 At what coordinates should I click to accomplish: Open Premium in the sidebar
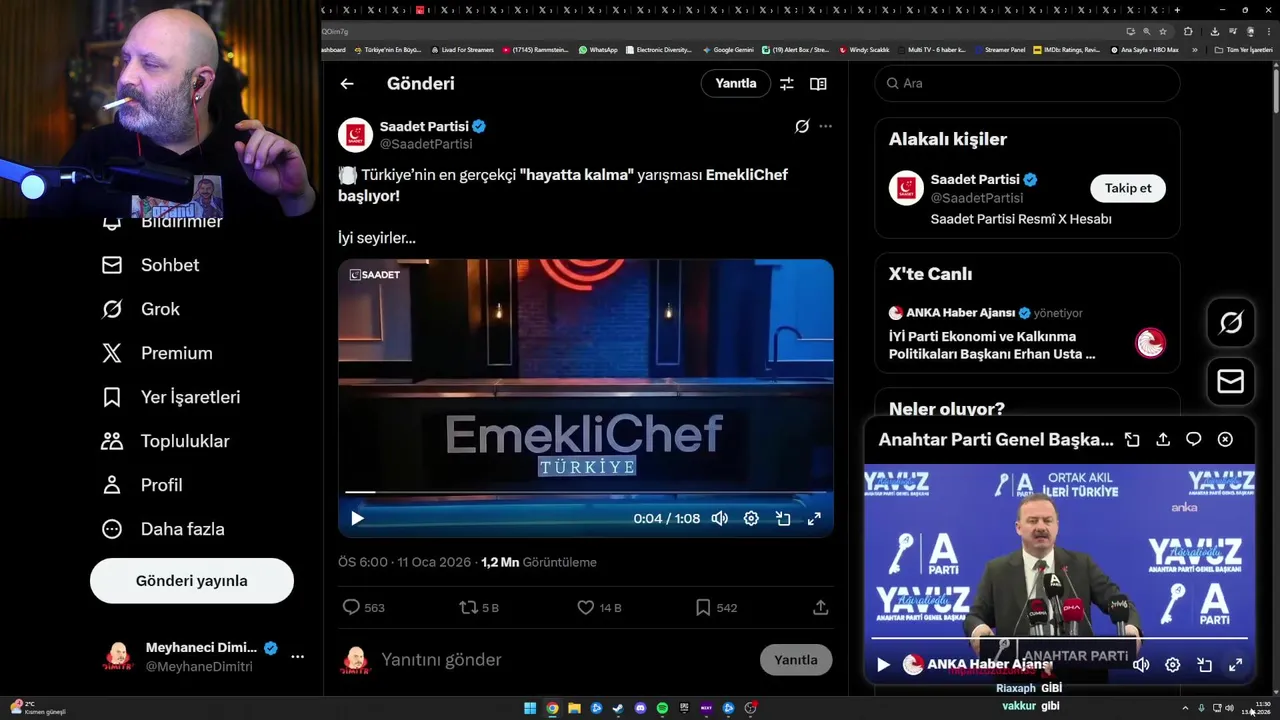click(x=157, y=353)
